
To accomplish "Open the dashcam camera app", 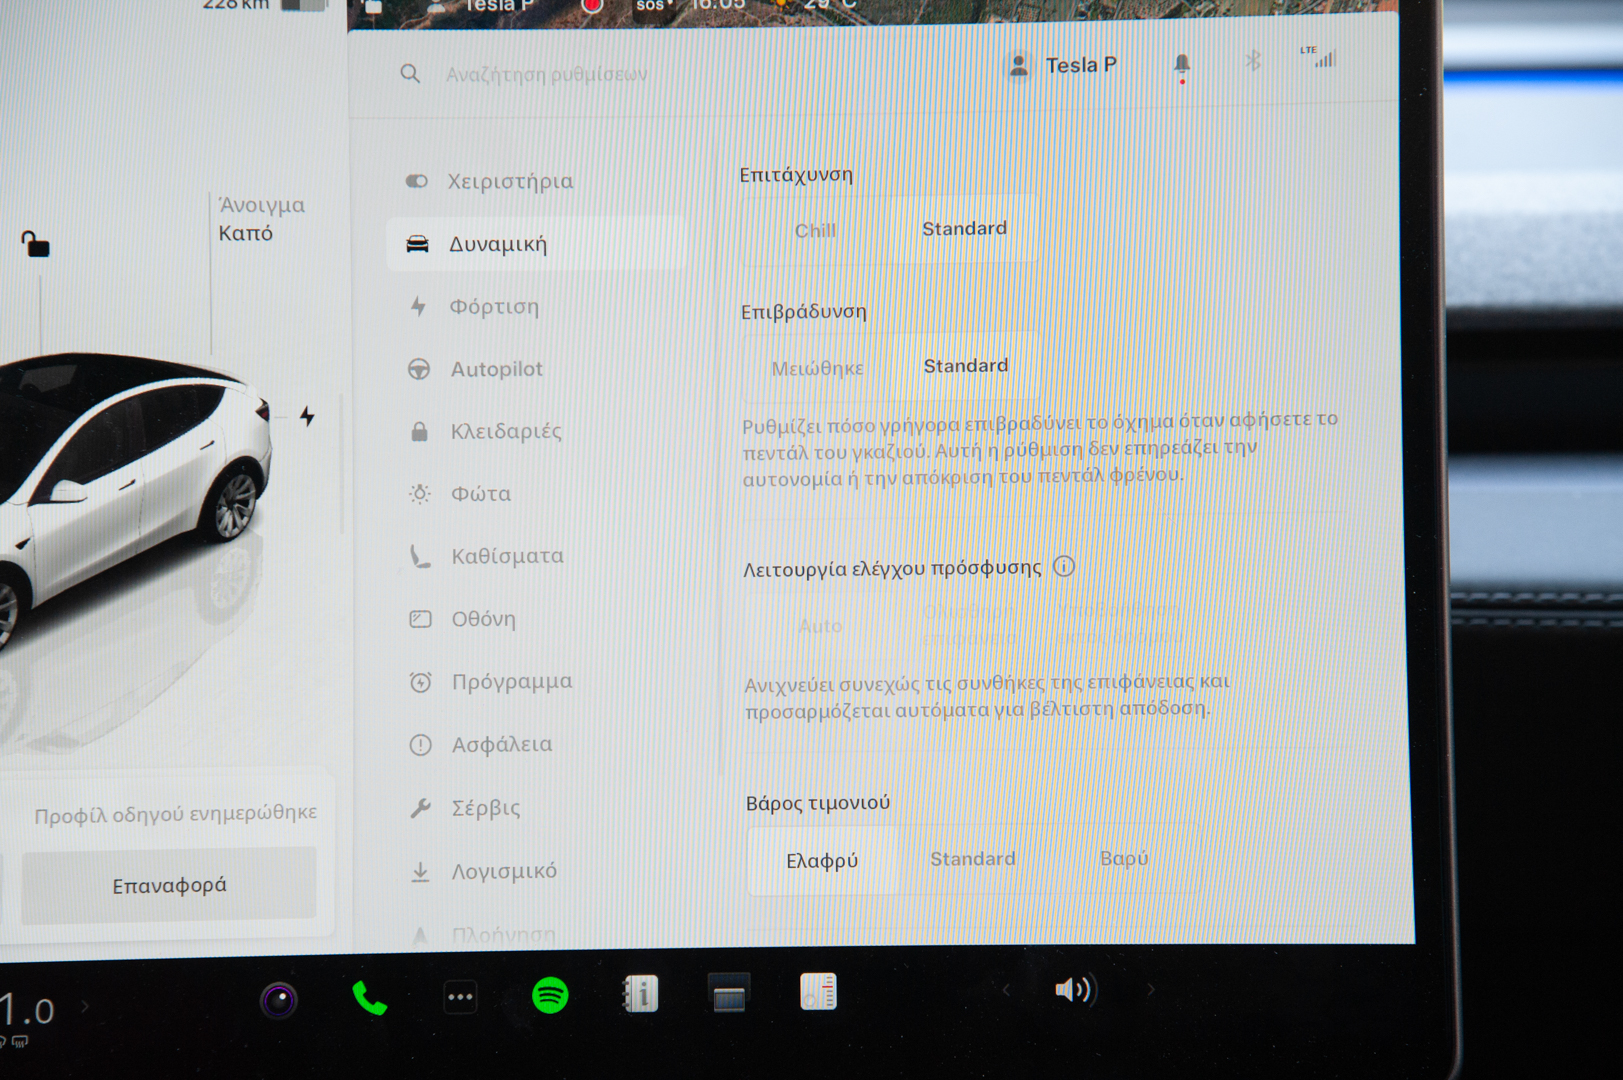I will (x=279, y=999).
